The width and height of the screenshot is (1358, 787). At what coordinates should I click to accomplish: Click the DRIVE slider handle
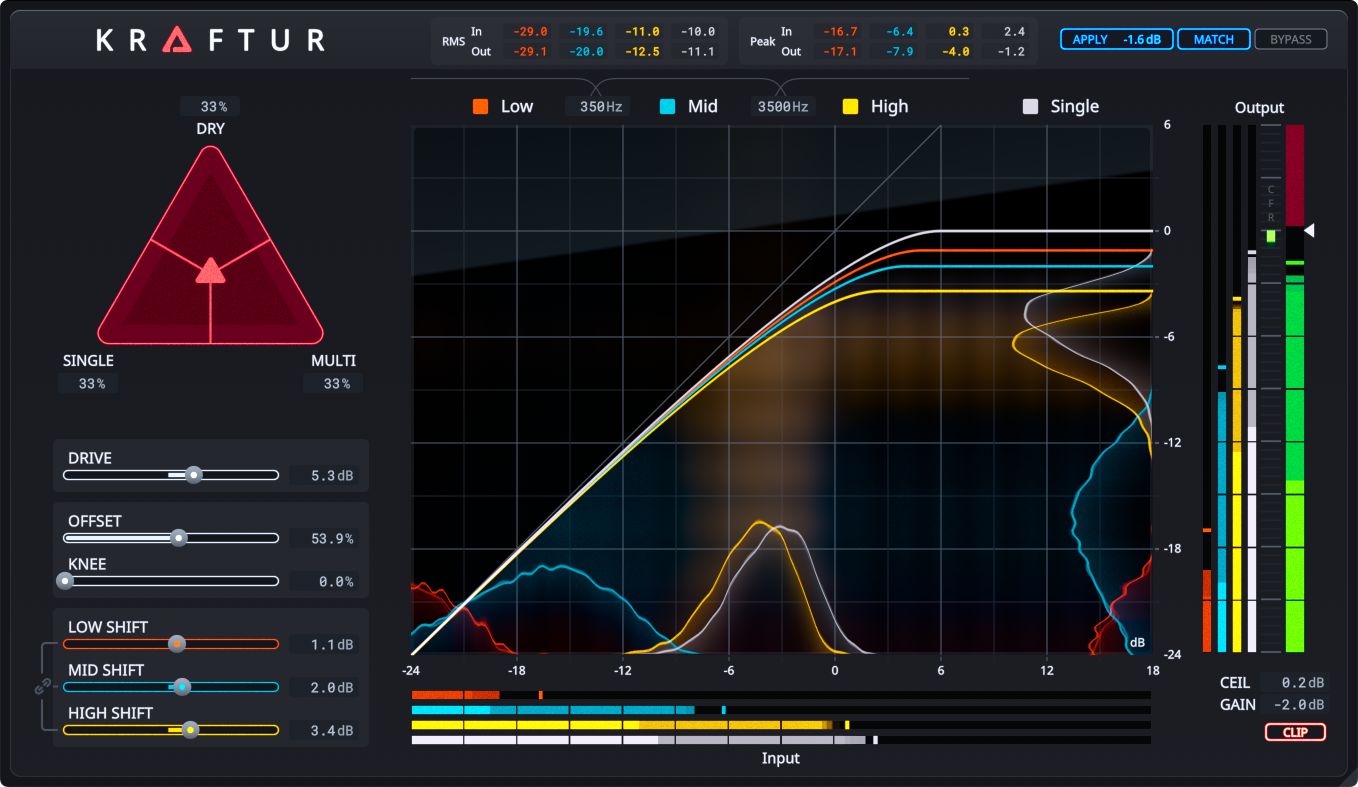click(194, 475)
